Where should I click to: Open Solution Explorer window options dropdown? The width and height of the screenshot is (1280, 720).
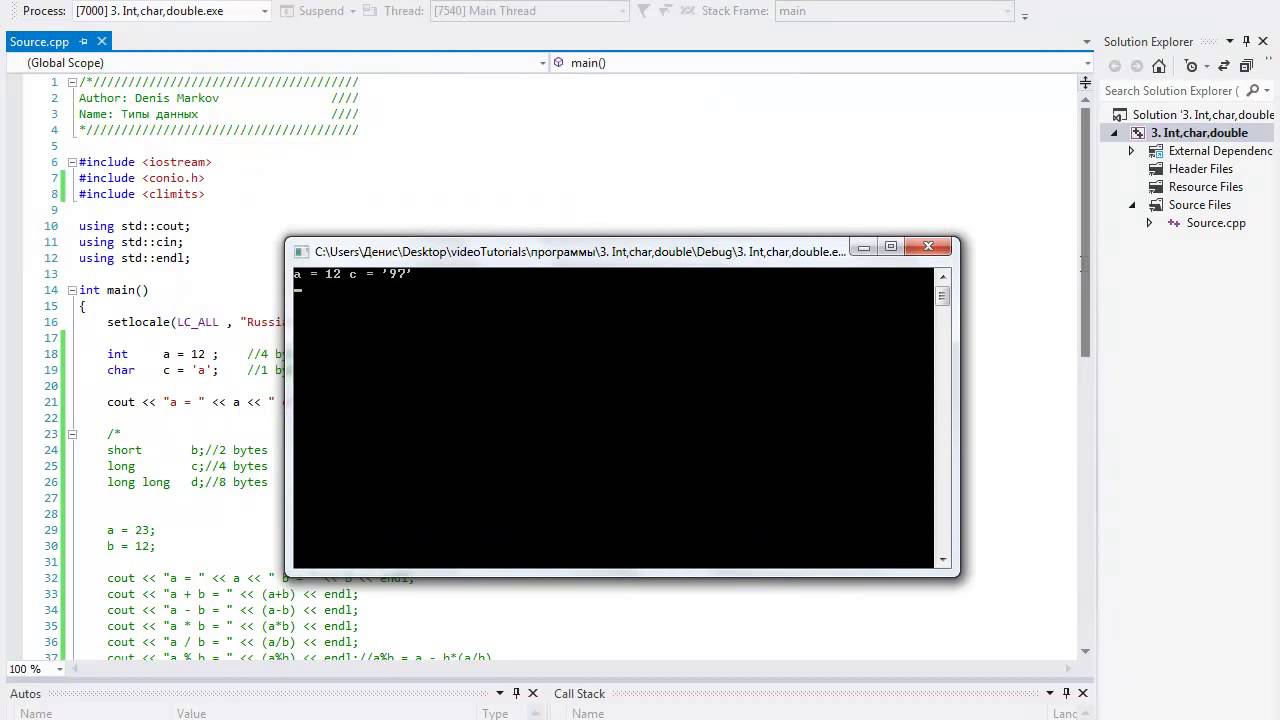click(1229, 41)
